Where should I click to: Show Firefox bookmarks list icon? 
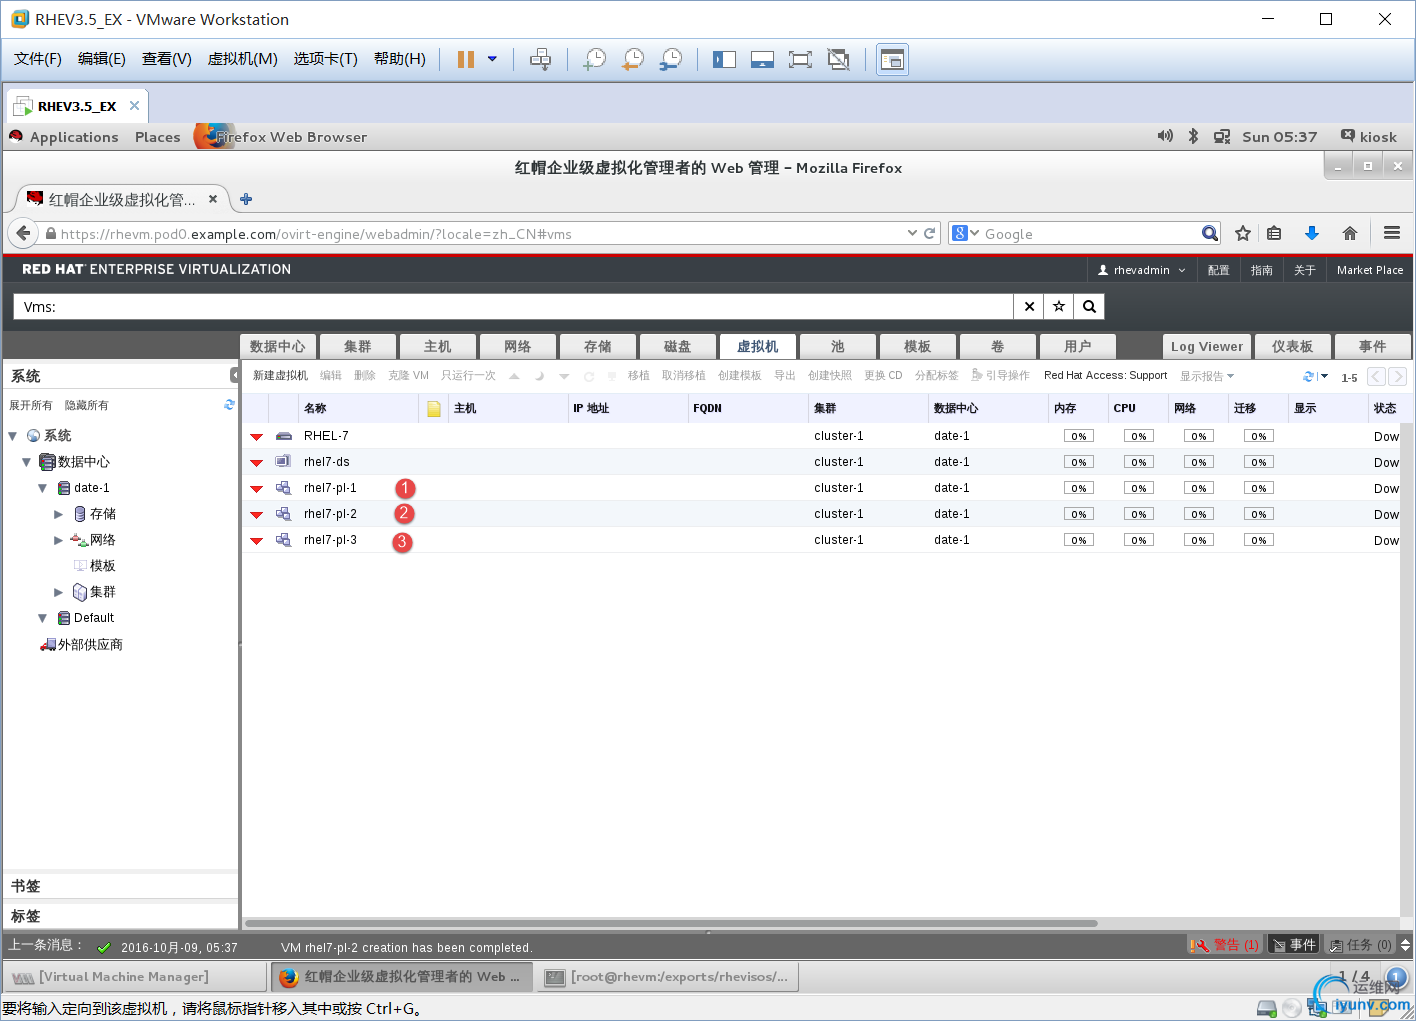pyautogui.click(x=1274, y=233)
